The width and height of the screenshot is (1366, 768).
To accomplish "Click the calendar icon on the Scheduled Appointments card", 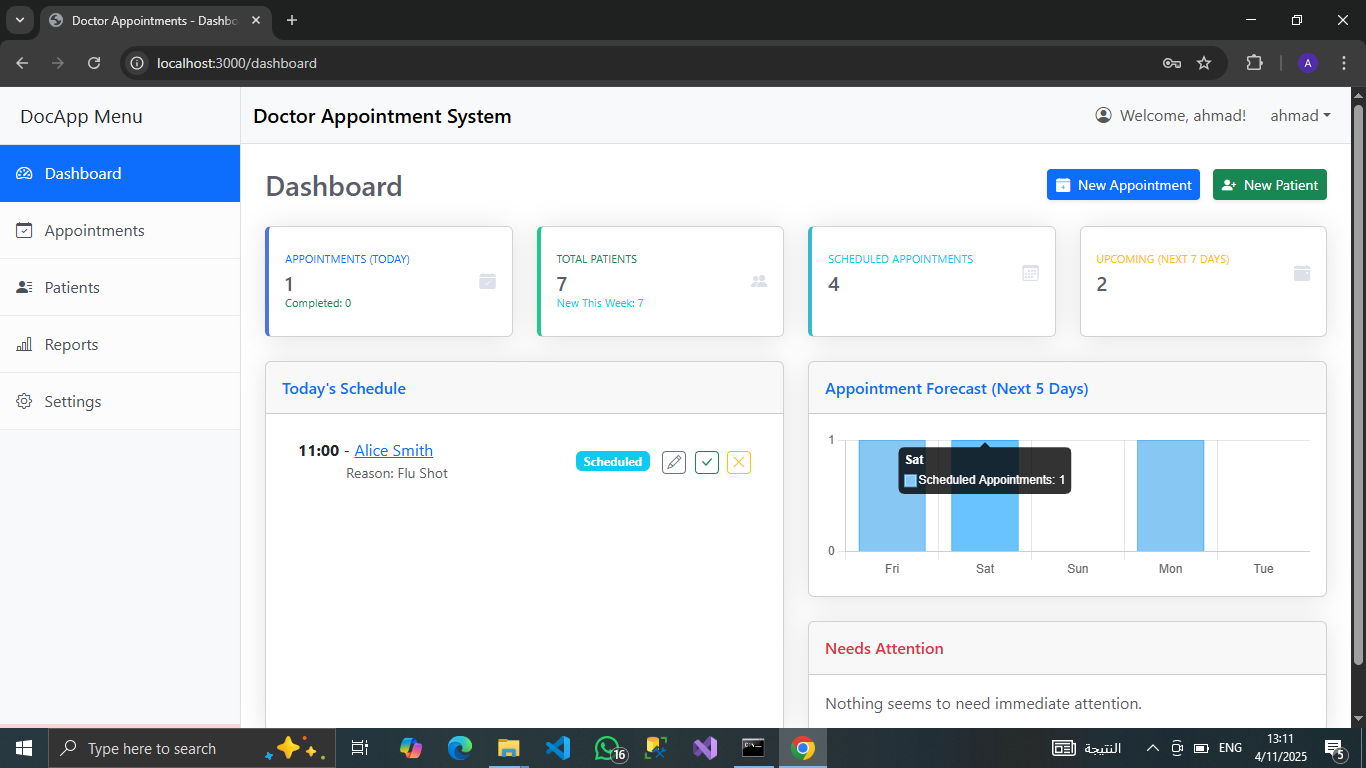I will pyautogui.click(x=1031, y=273).
